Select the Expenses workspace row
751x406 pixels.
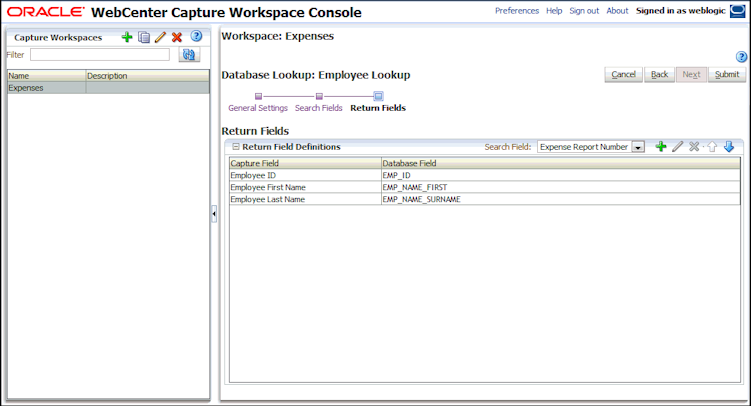pyautogui.click(x=108, y=88)
